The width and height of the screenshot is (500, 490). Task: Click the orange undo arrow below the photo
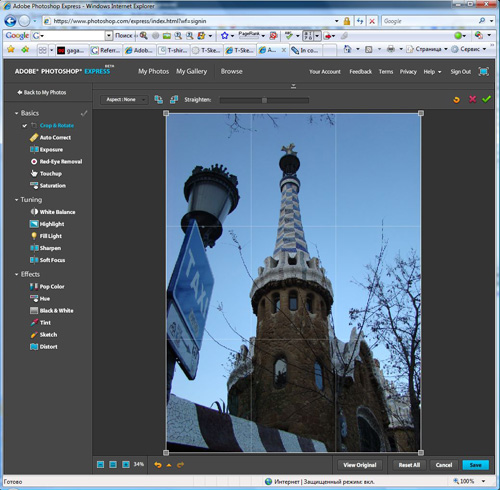coord(158,465)
